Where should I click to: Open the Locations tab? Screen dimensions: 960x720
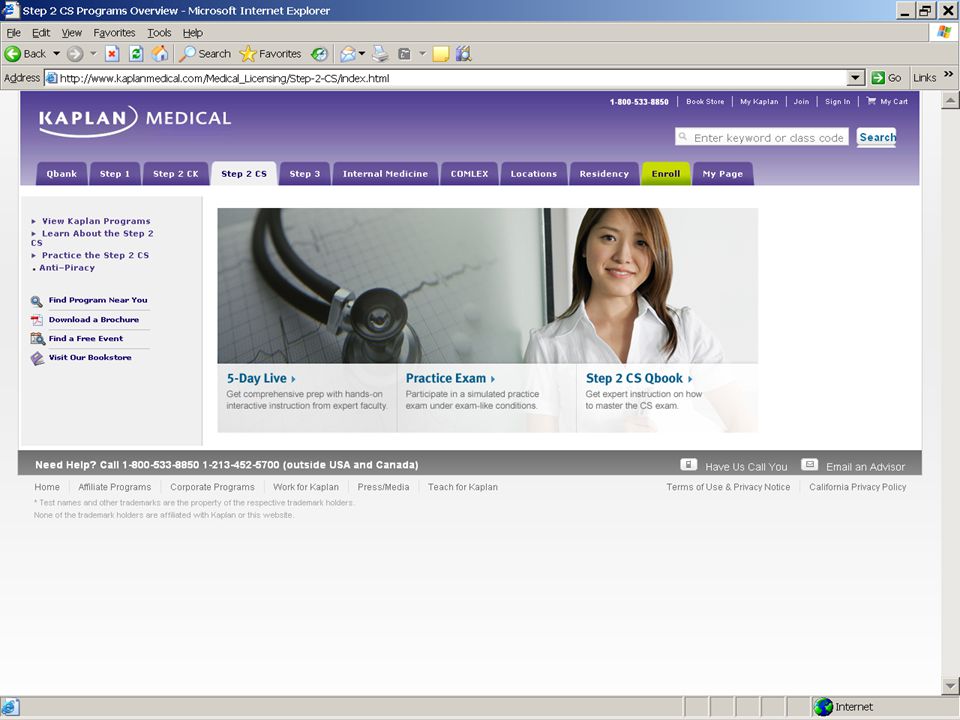(534, 174)
